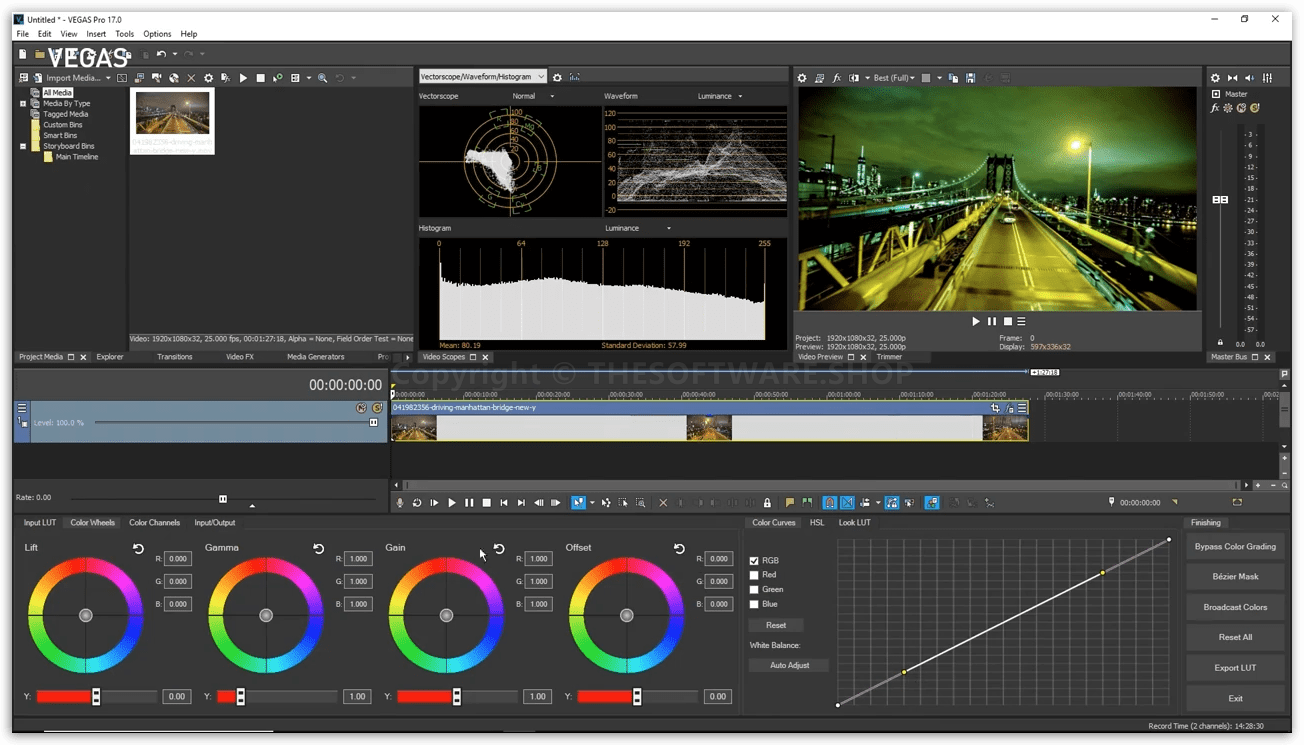This screenshot has height=745, width=1304.
Task: Click the Auto Adjust white balance button
Action: click(789, 665)
